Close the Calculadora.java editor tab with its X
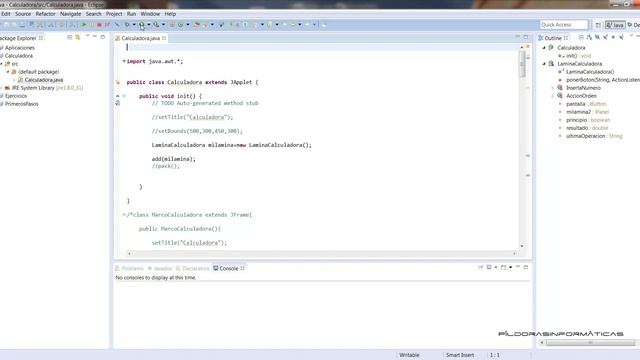Screen dimensions: 640x360 (164, 38)
